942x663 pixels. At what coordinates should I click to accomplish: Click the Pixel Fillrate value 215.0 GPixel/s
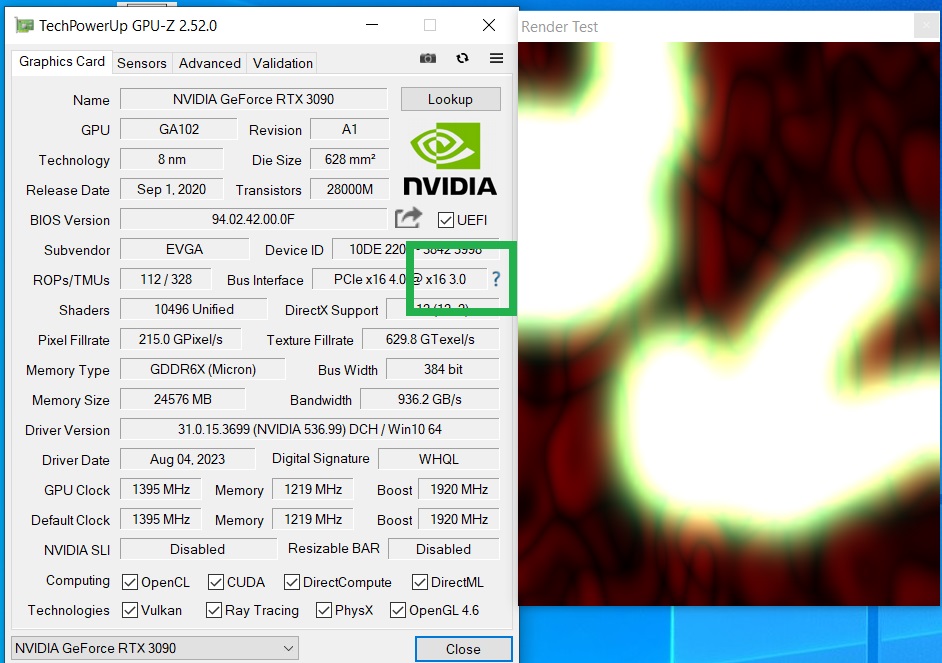(181, 339)
